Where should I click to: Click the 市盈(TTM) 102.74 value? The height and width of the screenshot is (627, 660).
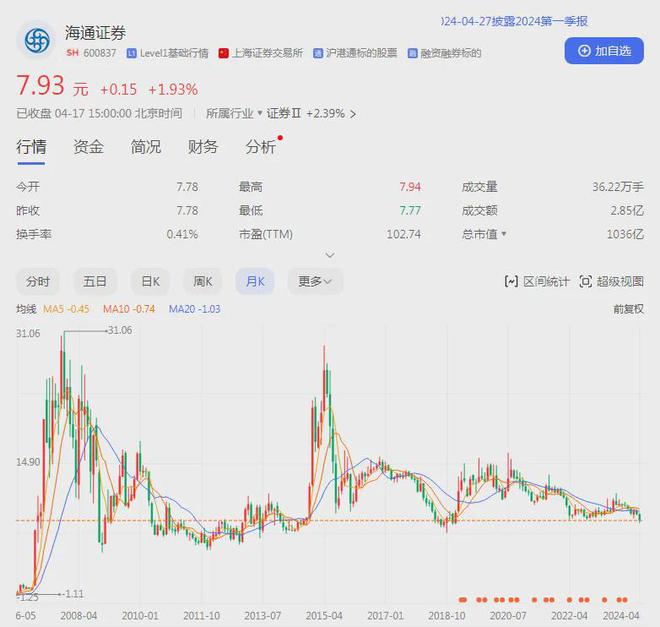[404, 234]
